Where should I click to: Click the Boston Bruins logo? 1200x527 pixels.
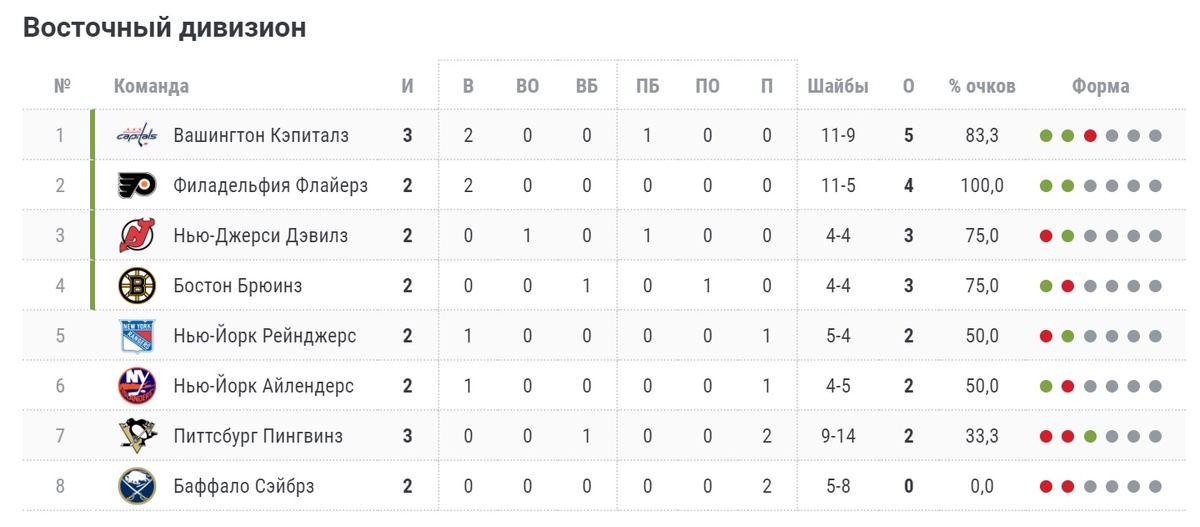[x=137, y=286]
